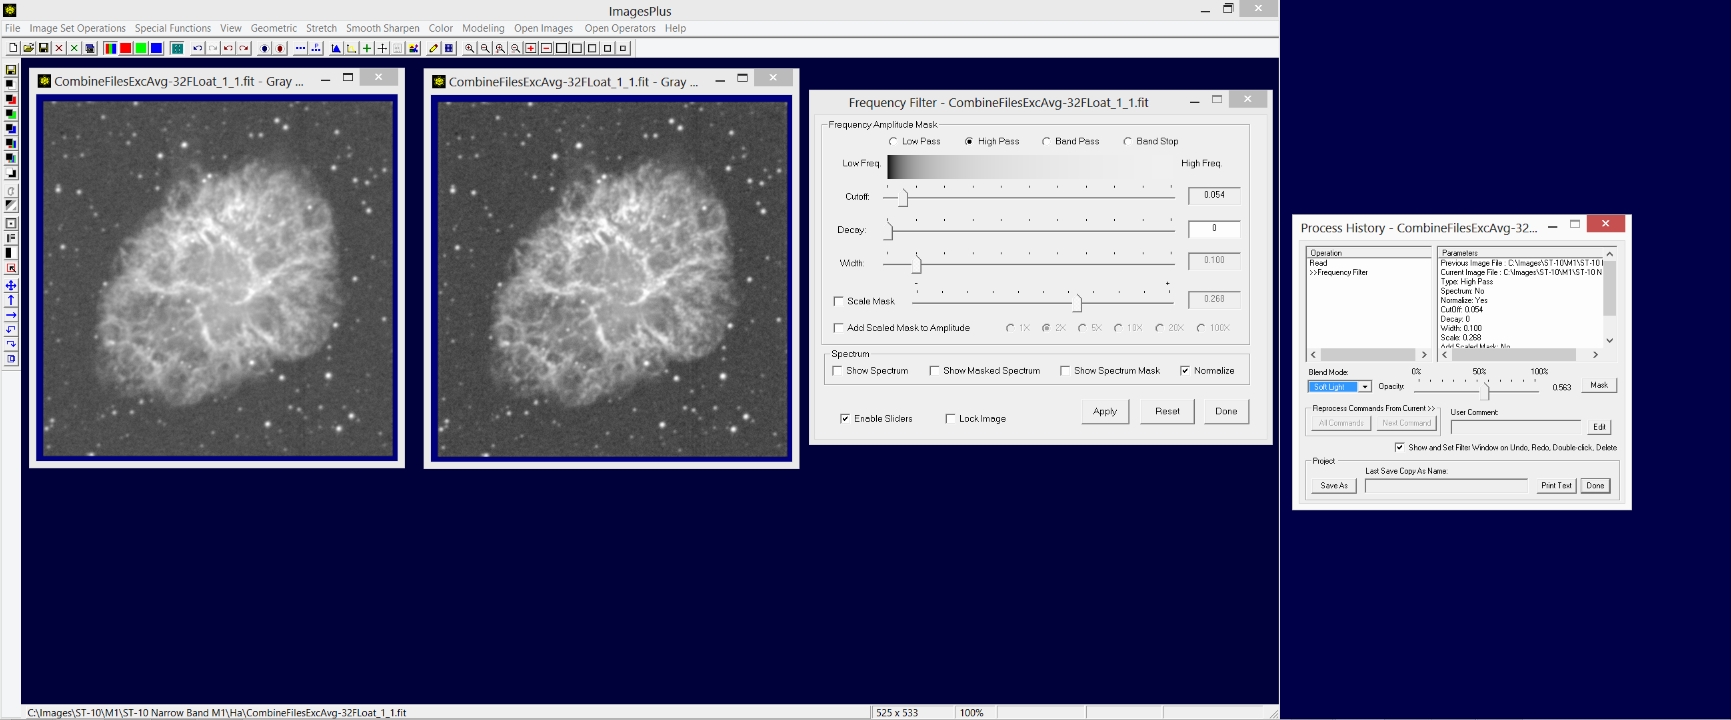Open an image file with folder icon
Viewport: 1731px width, 720px height.
pyautogui.click(x=28, y=48)
